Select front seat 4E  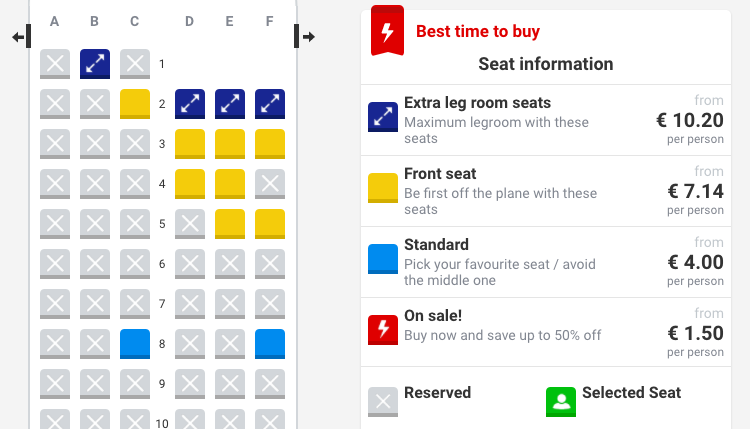click(230, 184)
